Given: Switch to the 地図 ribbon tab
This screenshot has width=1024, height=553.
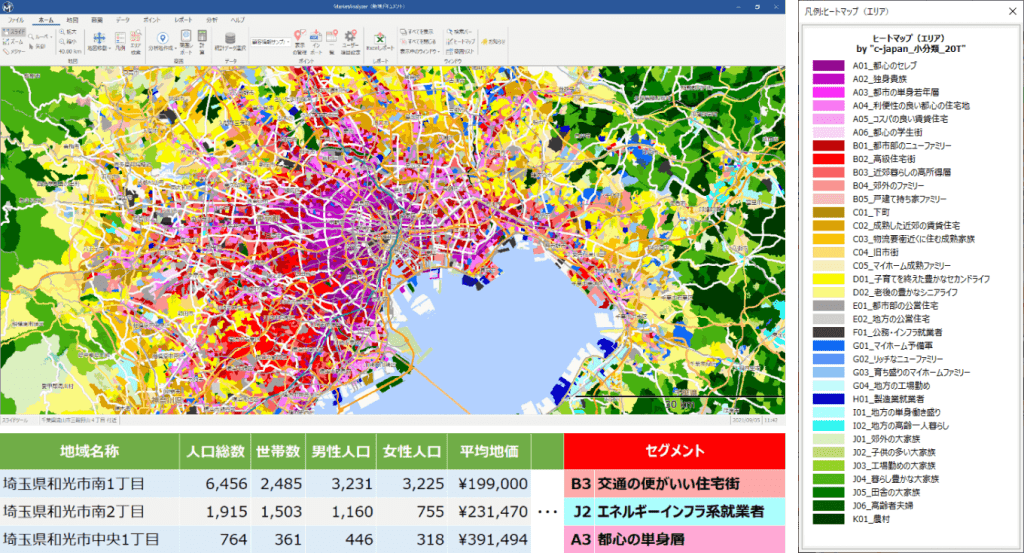Looking at the screenshot, I should [72, 20].
